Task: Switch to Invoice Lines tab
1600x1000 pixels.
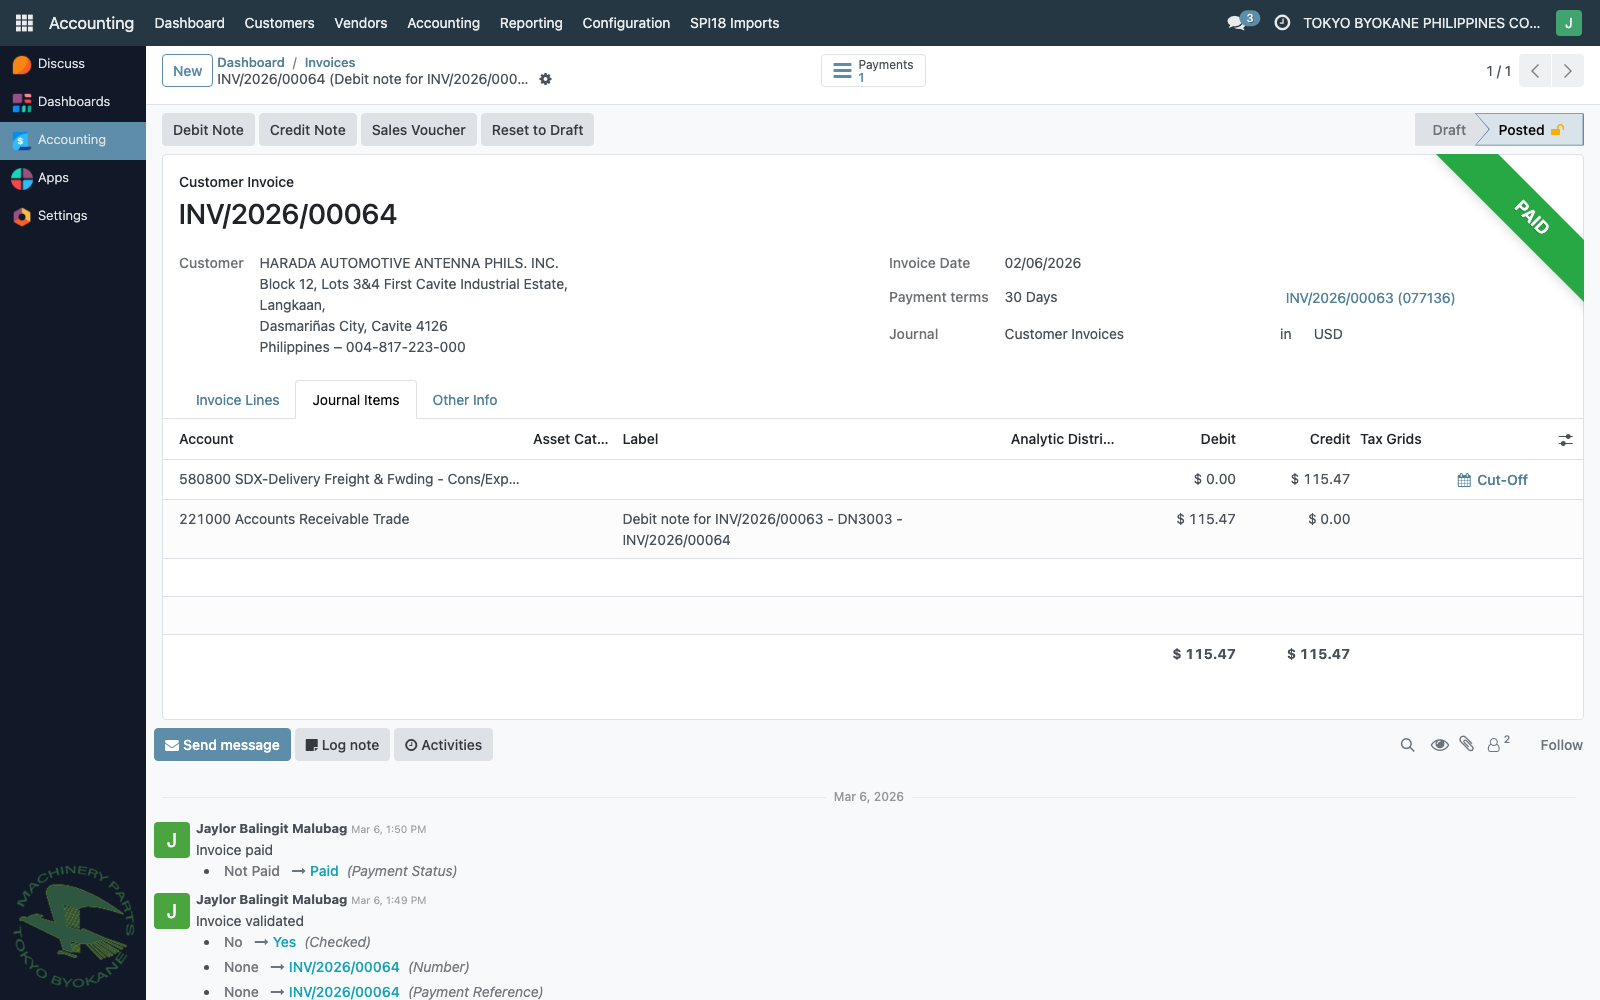Action: coord(237,400)
